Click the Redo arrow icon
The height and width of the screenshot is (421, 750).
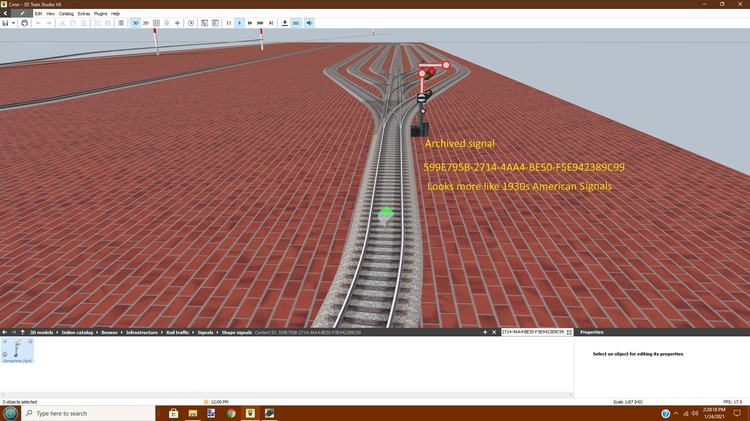pos(49,23)
